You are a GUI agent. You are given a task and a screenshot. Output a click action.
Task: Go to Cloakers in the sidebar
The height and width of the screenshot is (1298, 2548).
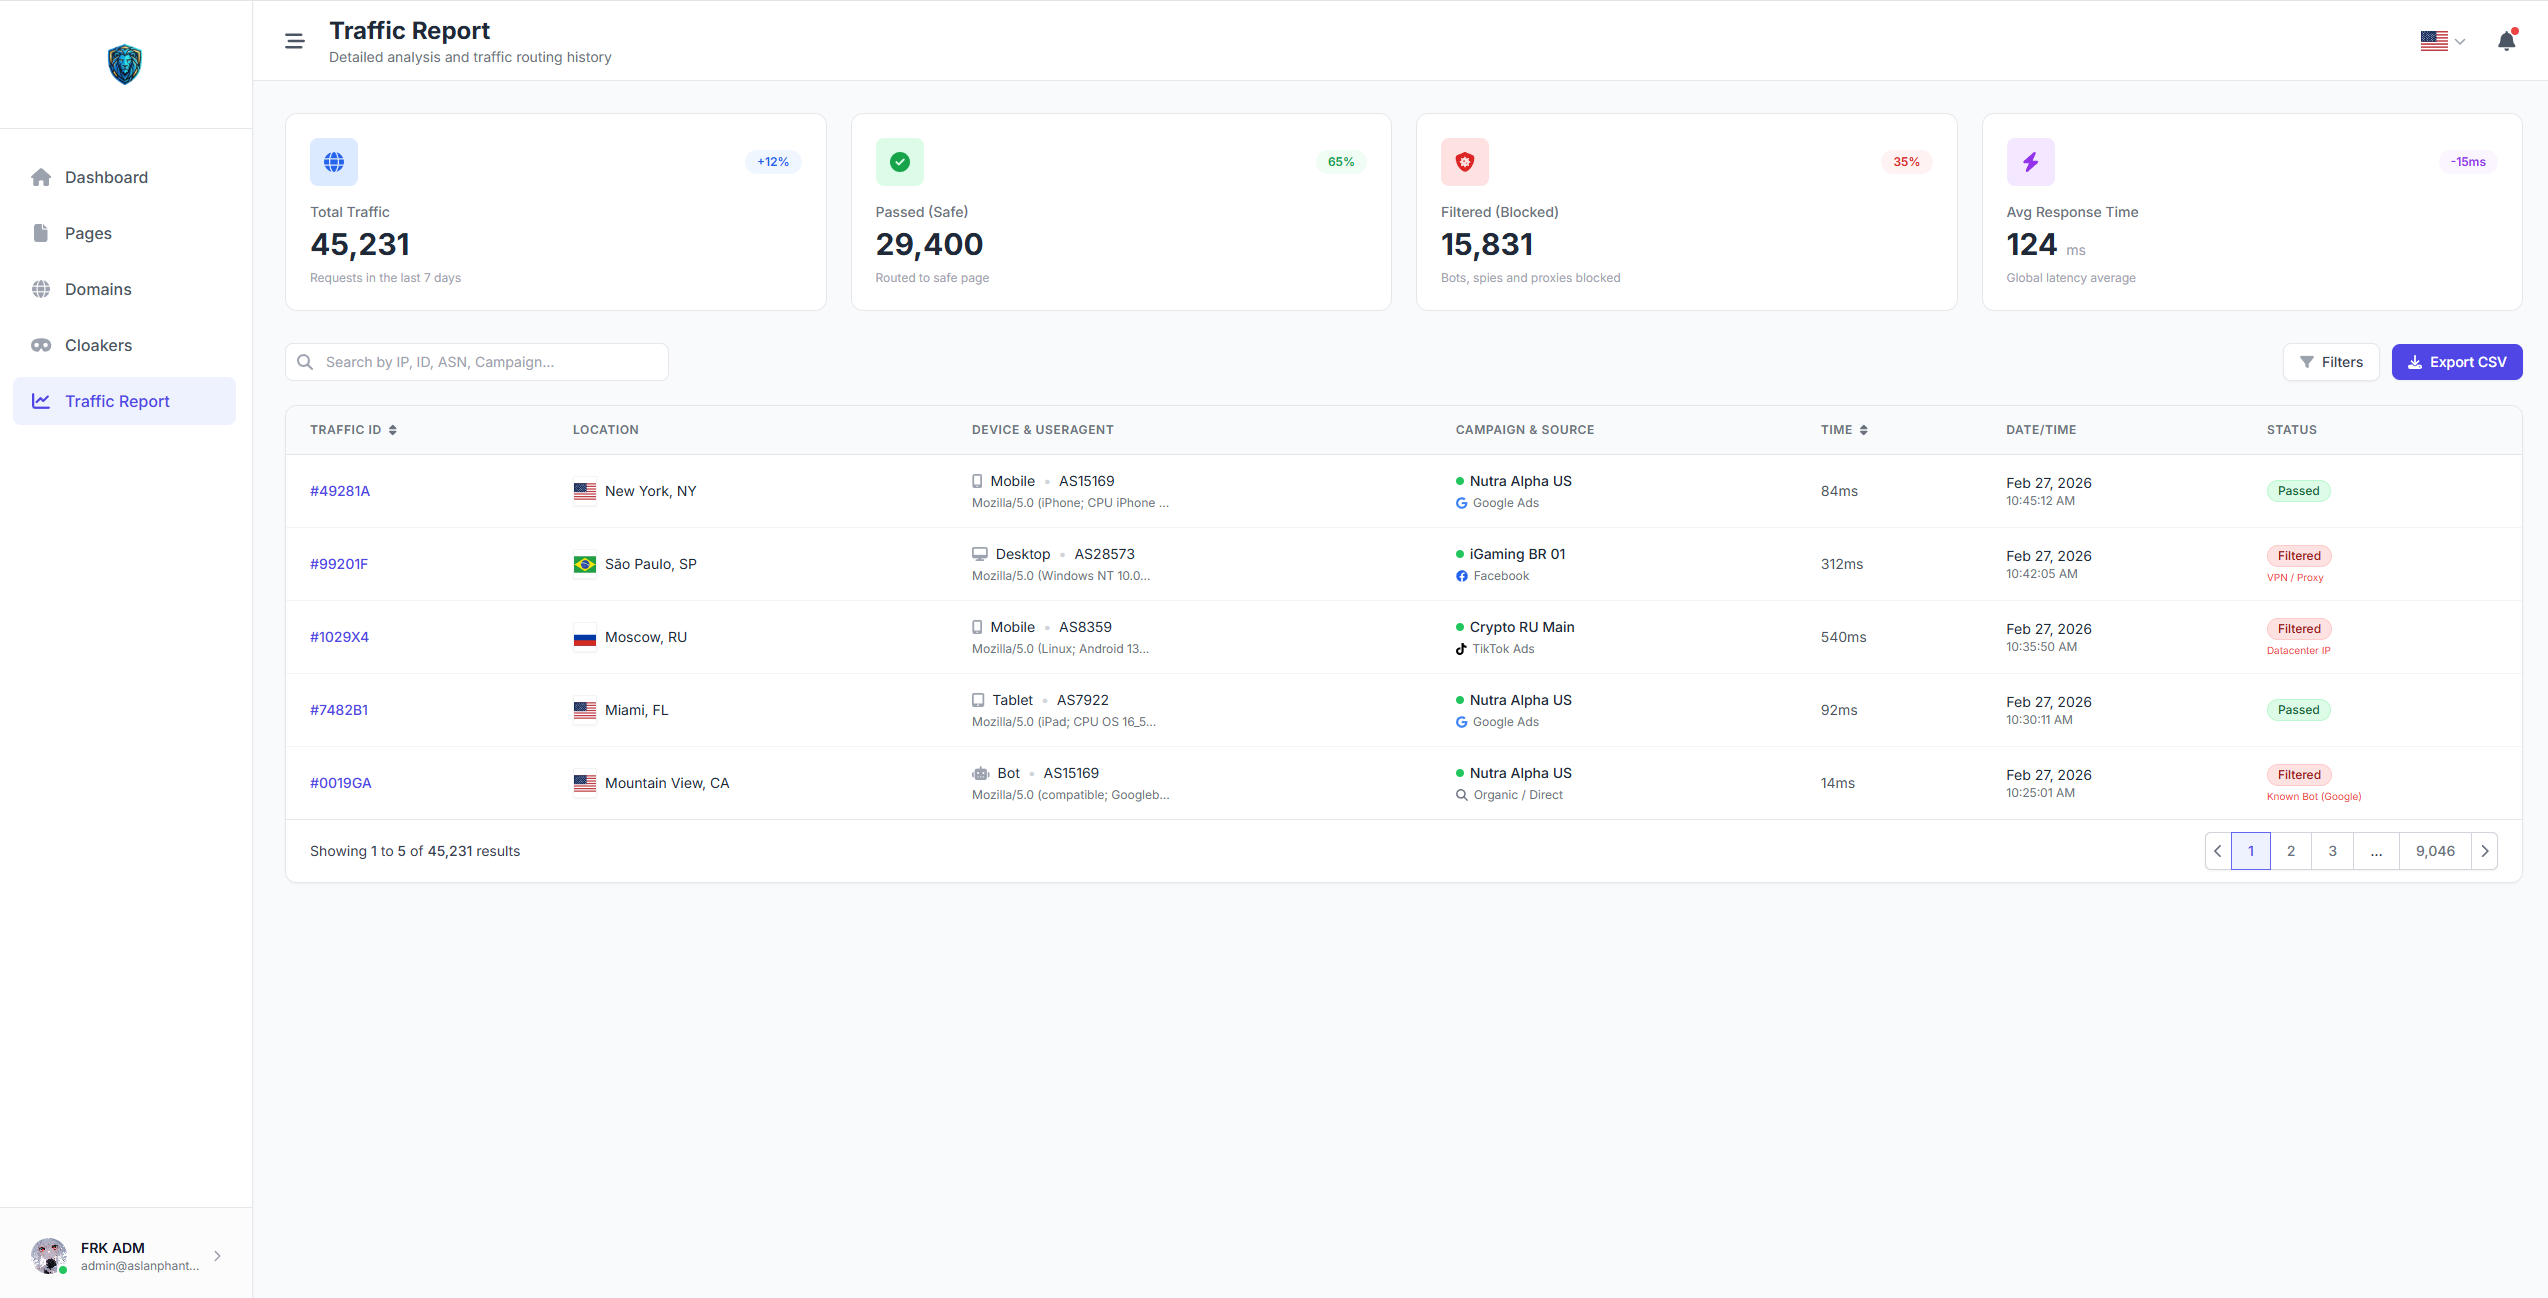point(98,345)
